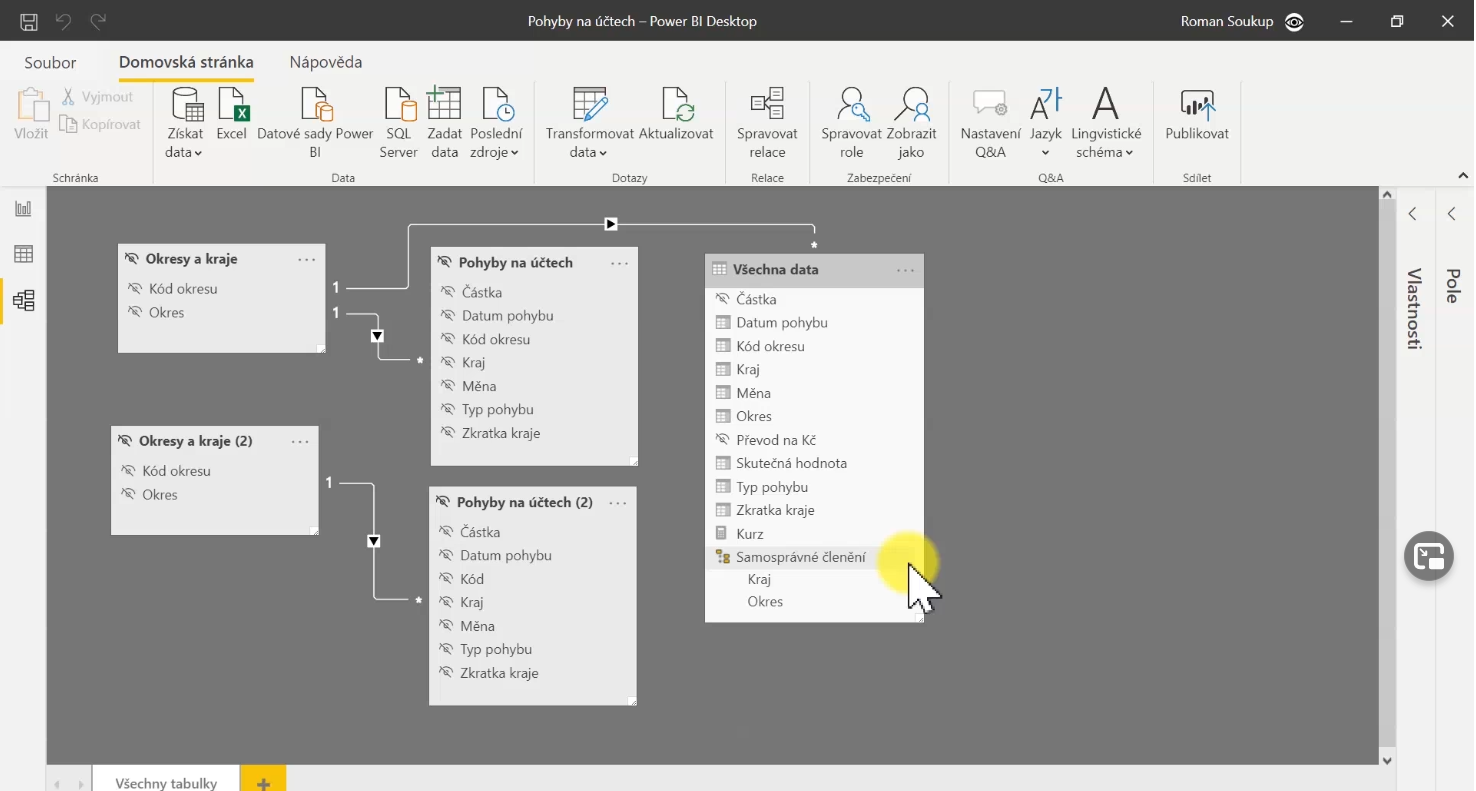Open Poslední zdroje dropdown
Image resolution: width=1476 pixels, height=791 pixels.
coord(496,122)
